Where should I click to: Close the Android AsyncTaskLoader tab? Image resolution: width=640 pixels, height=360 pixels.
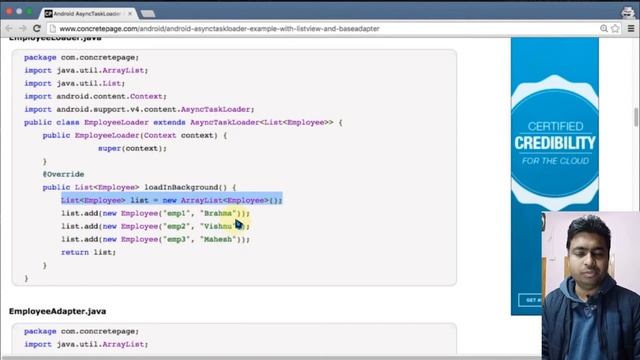tap(130, 13)
